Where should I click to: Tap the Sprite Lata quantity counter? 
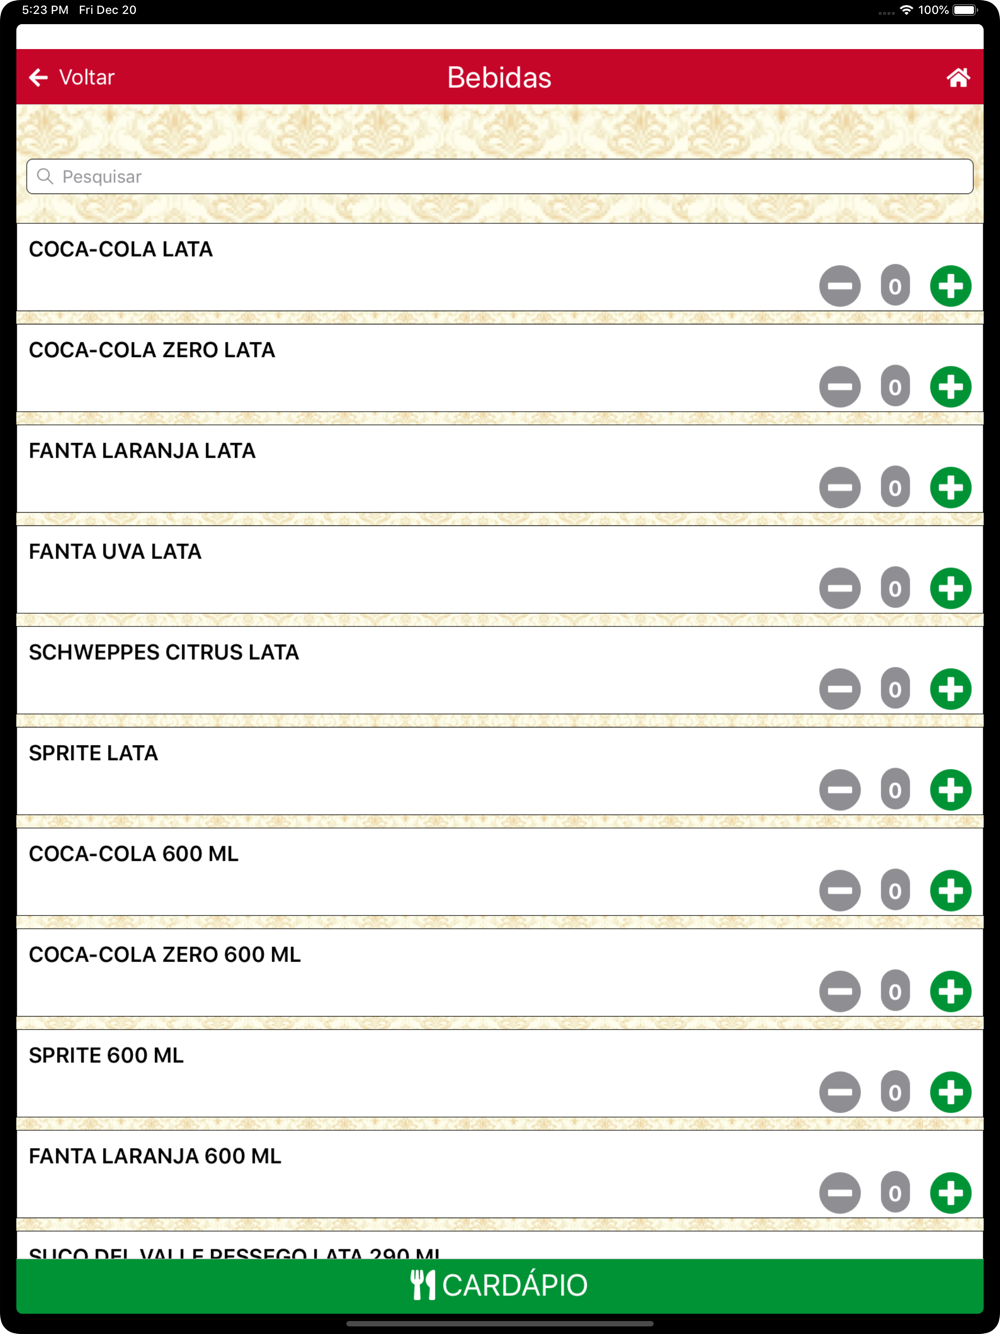[895, 790]
